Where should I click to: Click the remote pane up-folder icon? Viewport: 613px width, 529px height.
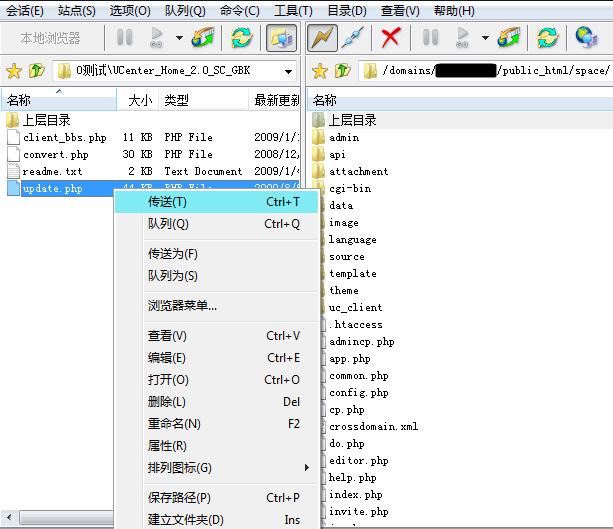click(343, 71)
